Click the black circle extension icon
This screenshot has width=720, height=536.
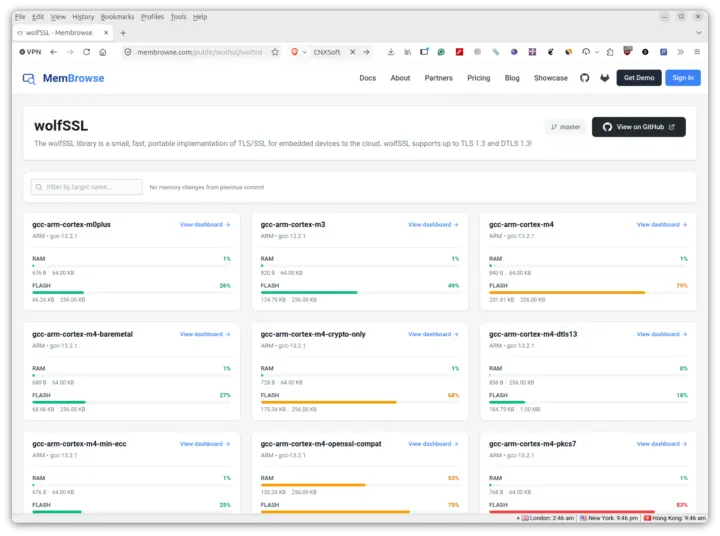(645, 52)
